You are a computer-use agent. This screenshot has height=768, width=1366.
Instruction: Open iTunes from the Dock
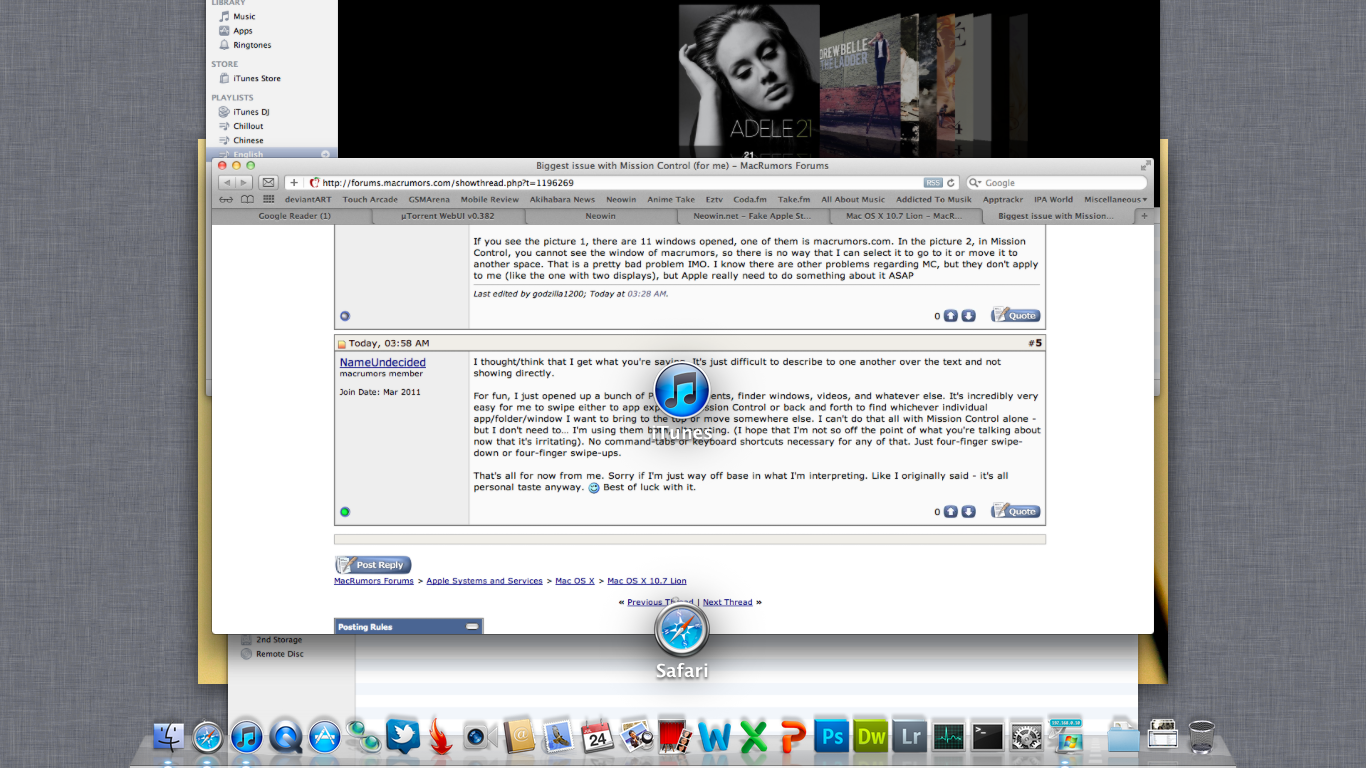pyautogui.click(x=247, y=738)
